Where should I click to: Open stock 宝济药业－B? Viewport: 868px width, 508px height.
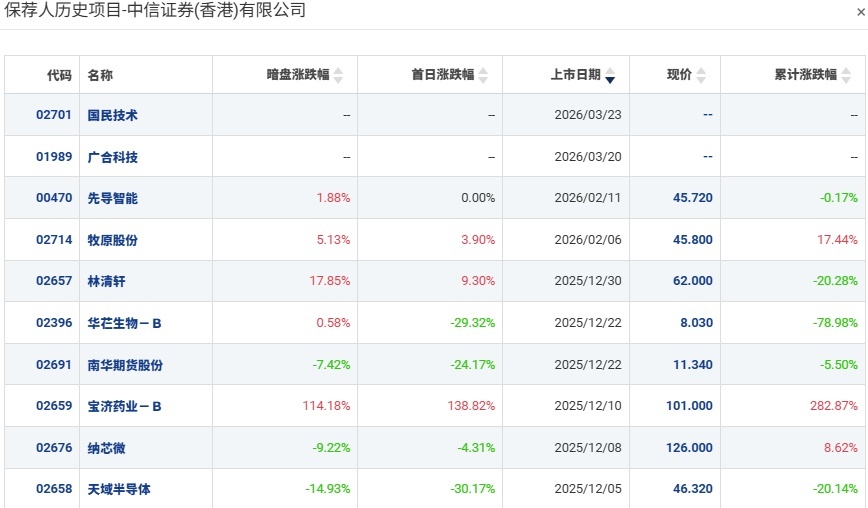point(125,406)
